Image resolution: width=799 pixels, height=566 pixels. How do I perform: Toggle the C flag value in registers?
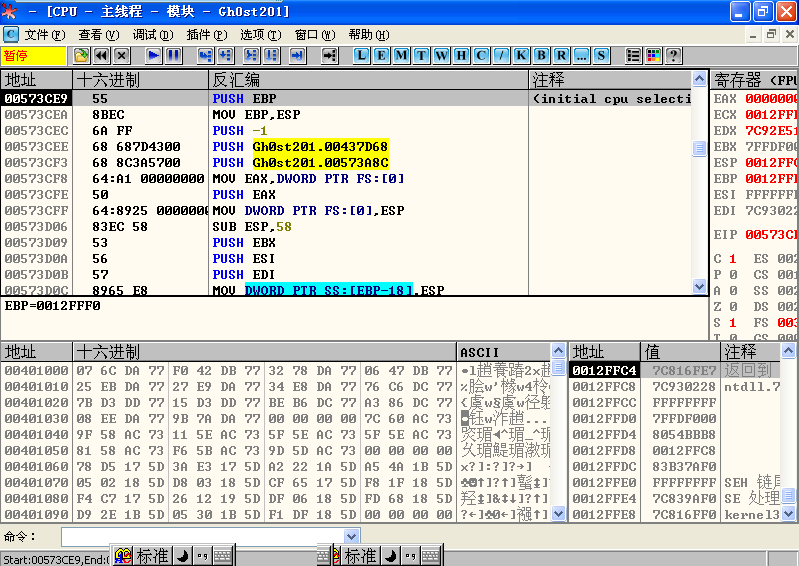click(733, 258)
